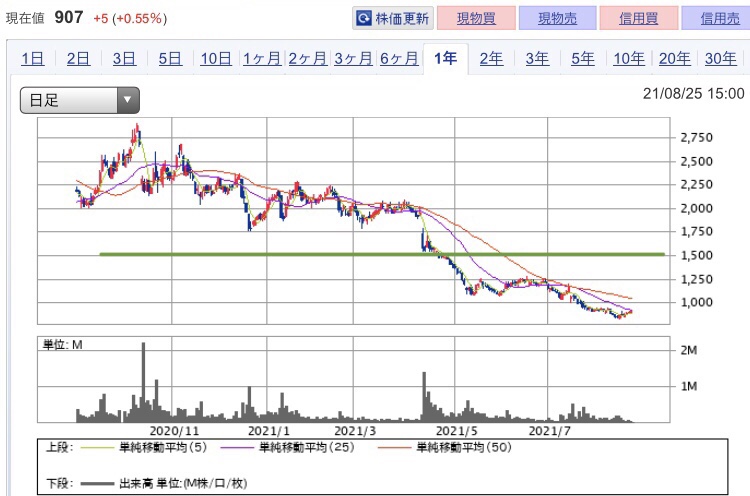Click the 単純移動平均(5) legend entry
Image resolution: width=750 pixels, height=496 pixels.
click(x=144, y=448)
